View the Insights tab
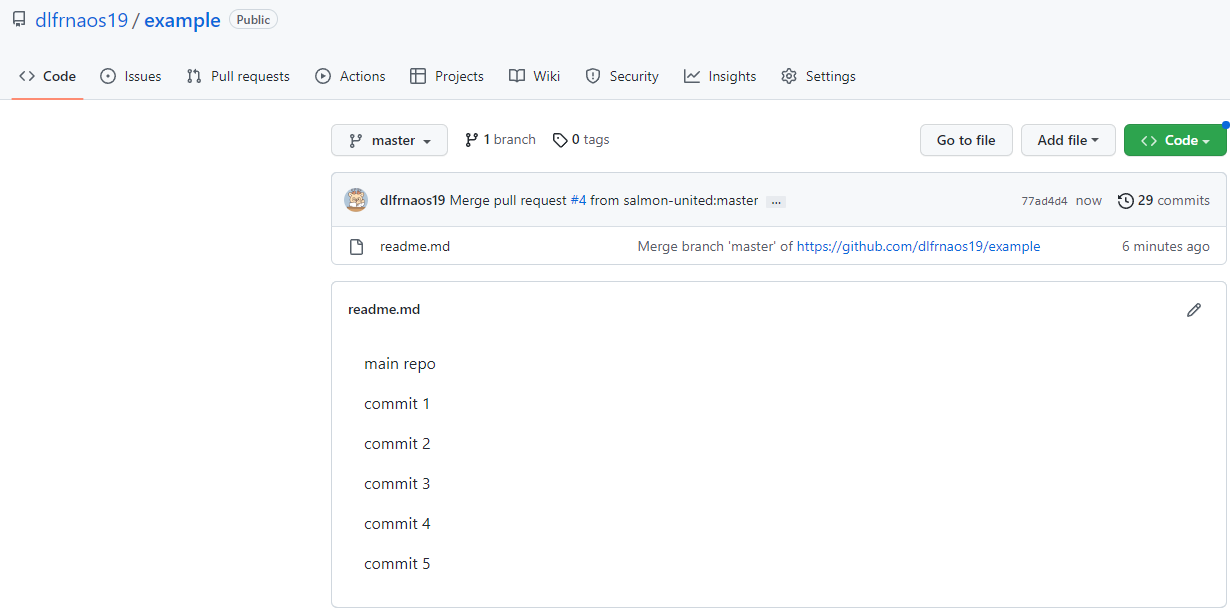 tap(720, 76)
